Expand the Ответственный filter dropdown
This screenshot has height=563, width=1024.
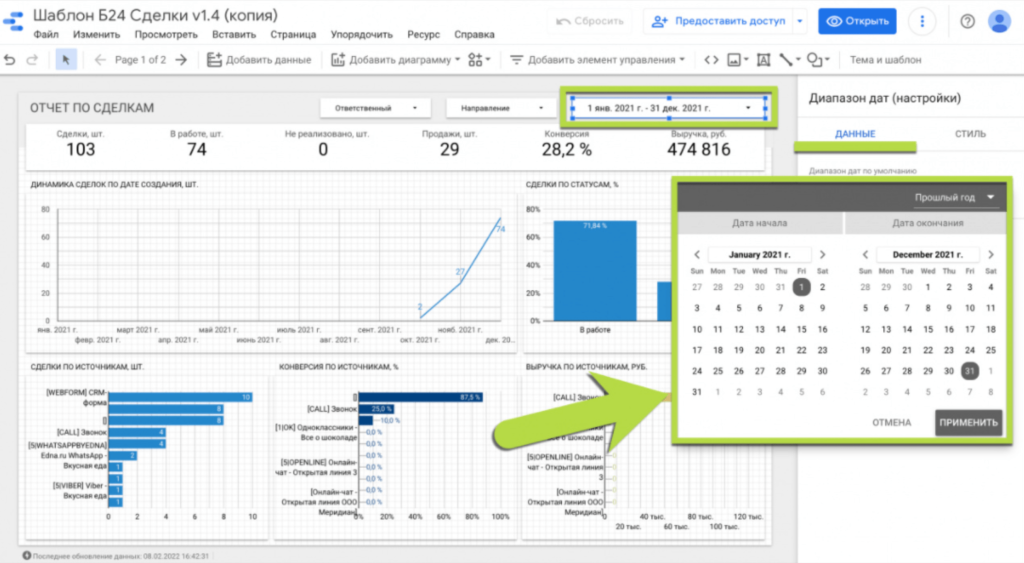click(375, 107)
